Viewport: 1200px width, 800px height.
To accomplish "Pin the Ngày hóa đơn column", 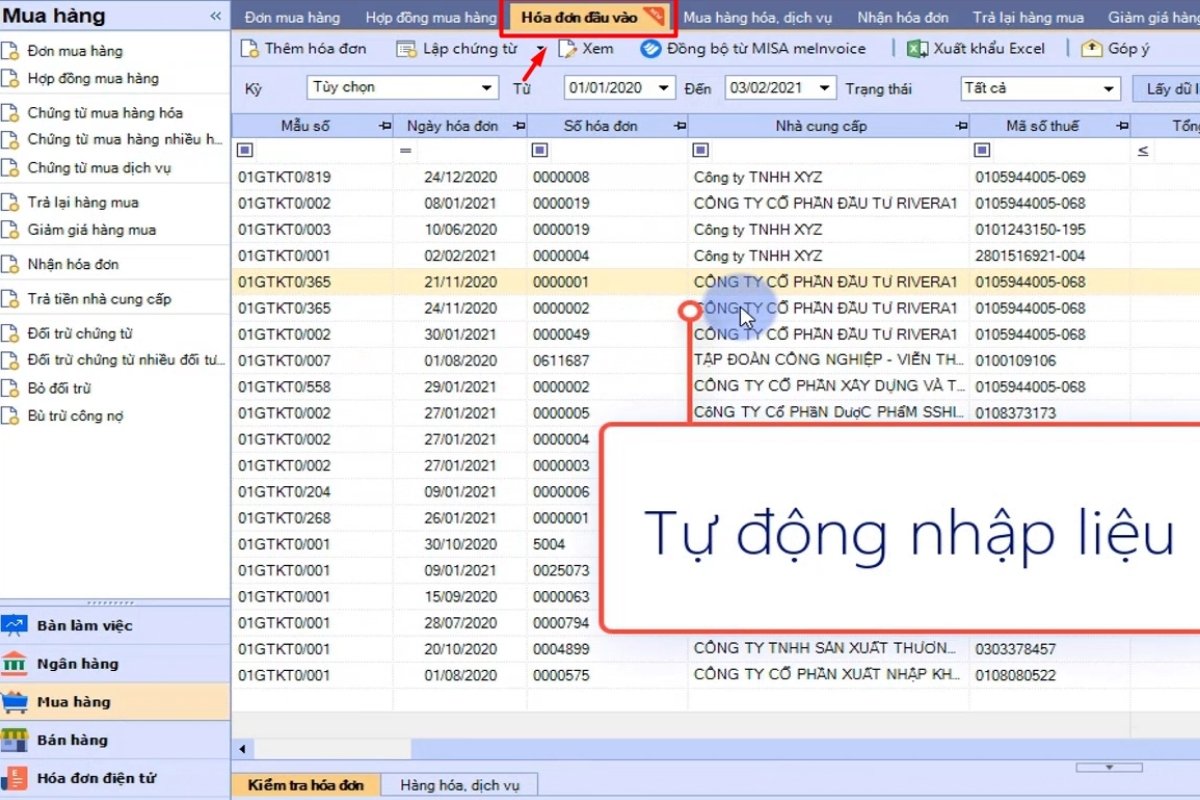I will pyautogui.click(x=518, y=127).
